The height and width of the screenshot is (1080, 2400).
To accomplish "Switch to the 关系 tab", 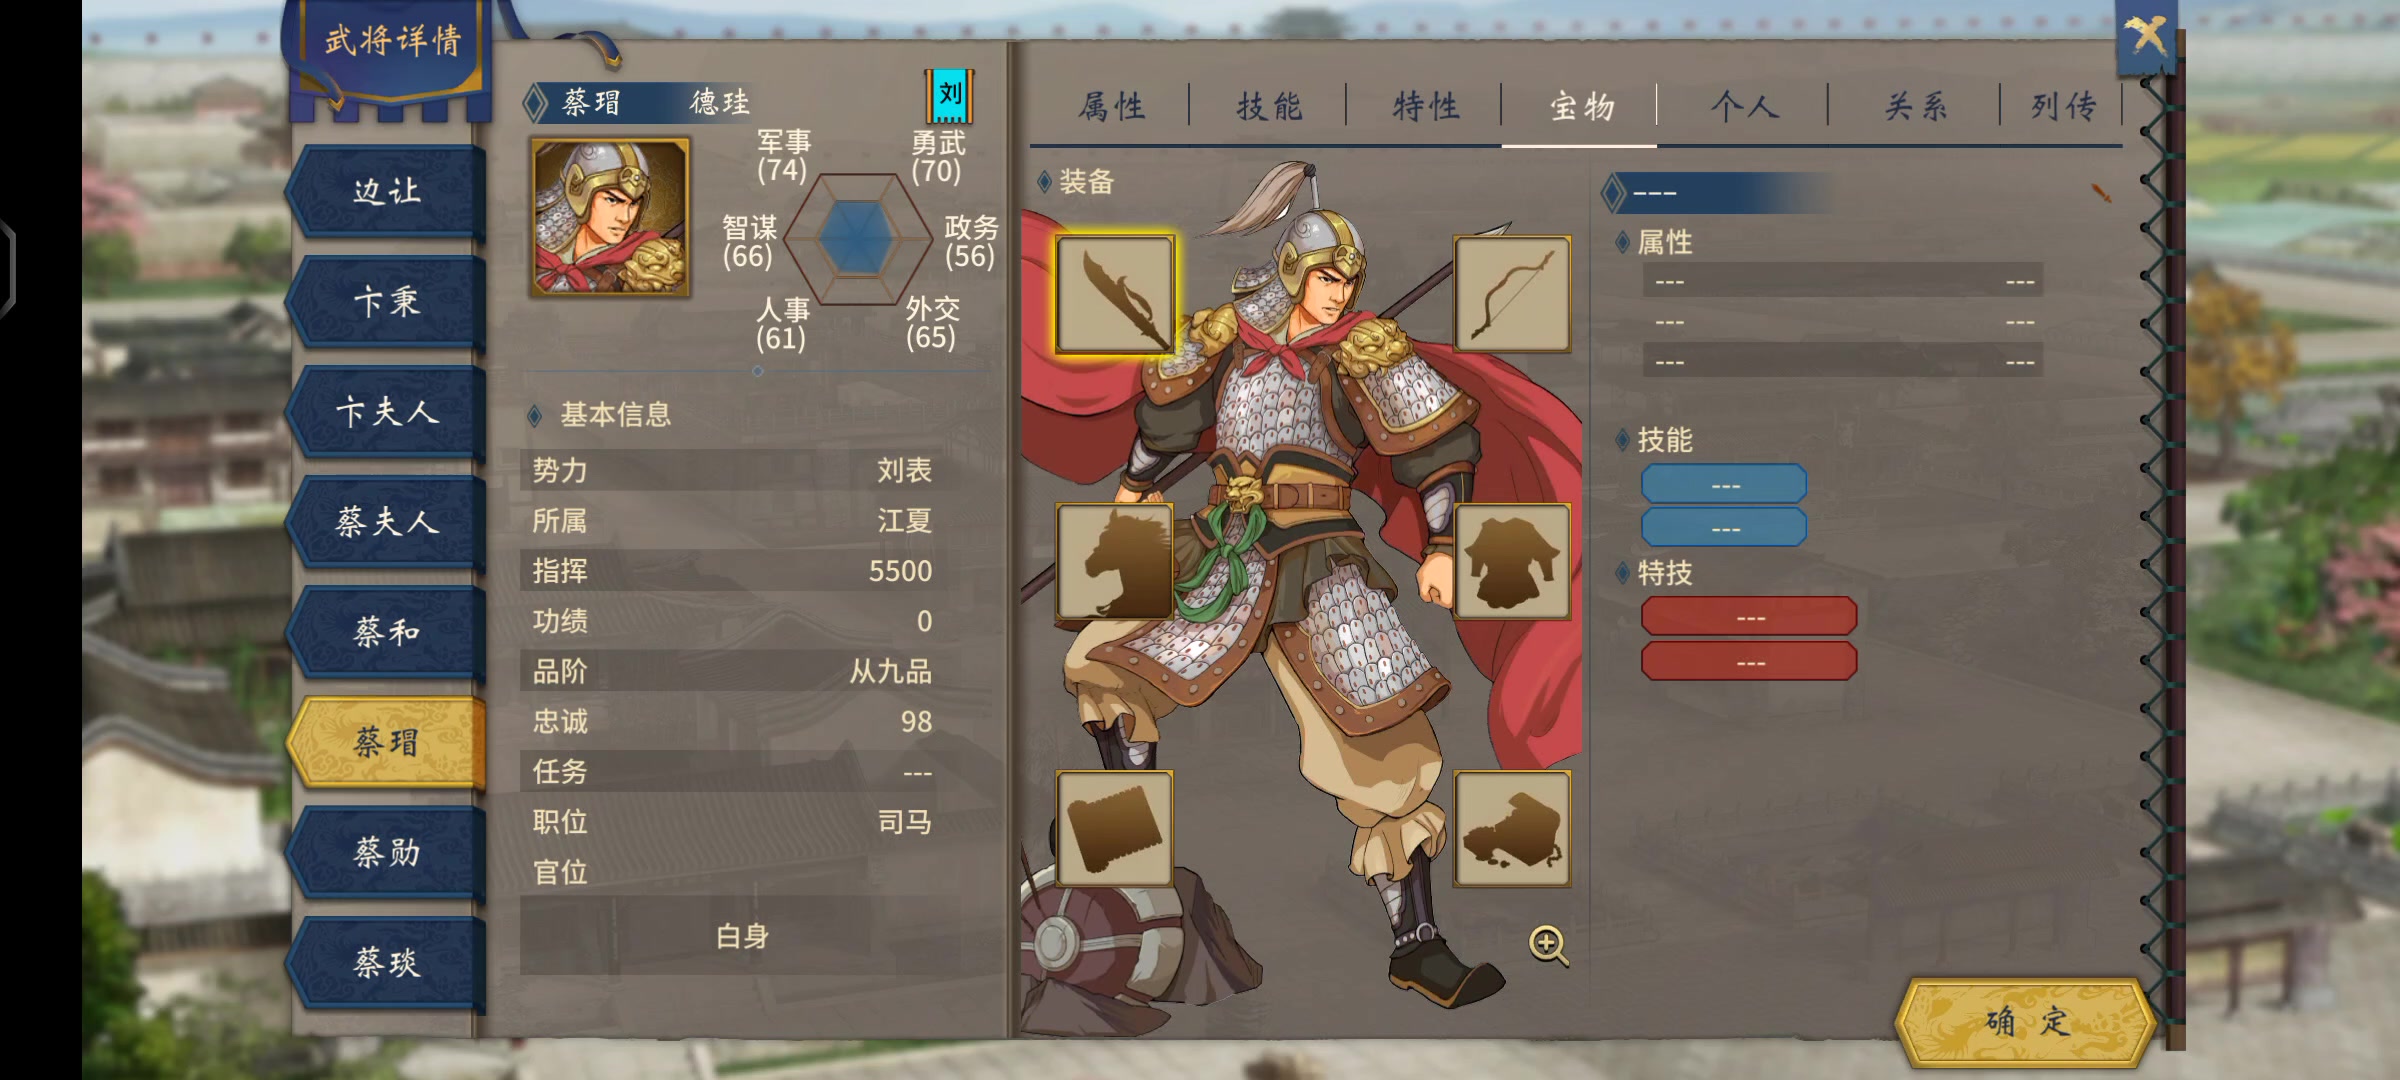I will coord(1915,106).
